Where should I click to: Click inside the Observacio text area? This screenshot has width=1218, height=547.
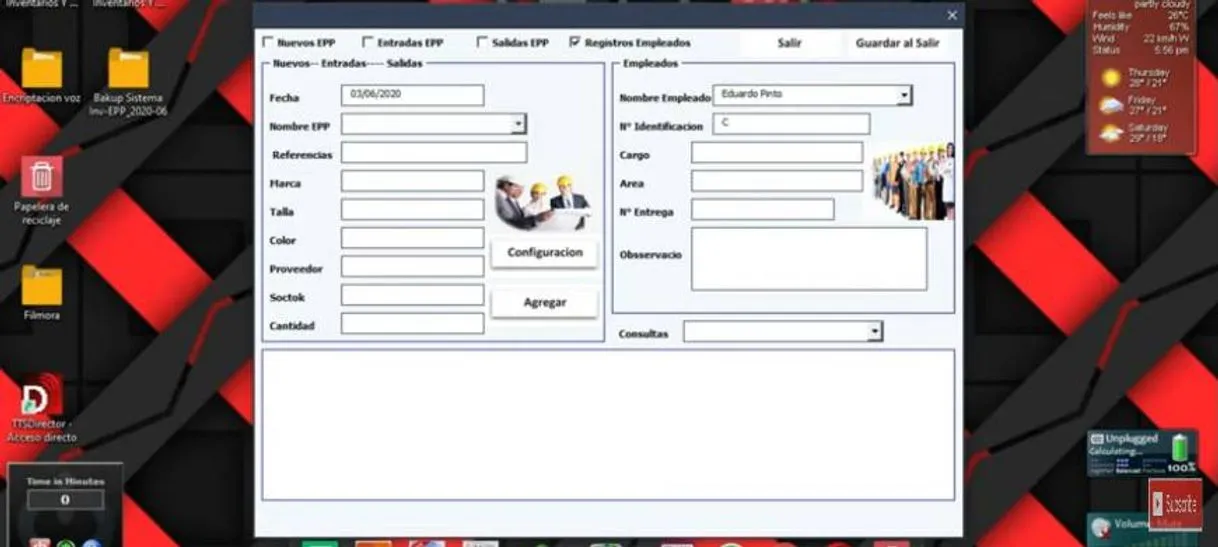[x=809, y=259]
